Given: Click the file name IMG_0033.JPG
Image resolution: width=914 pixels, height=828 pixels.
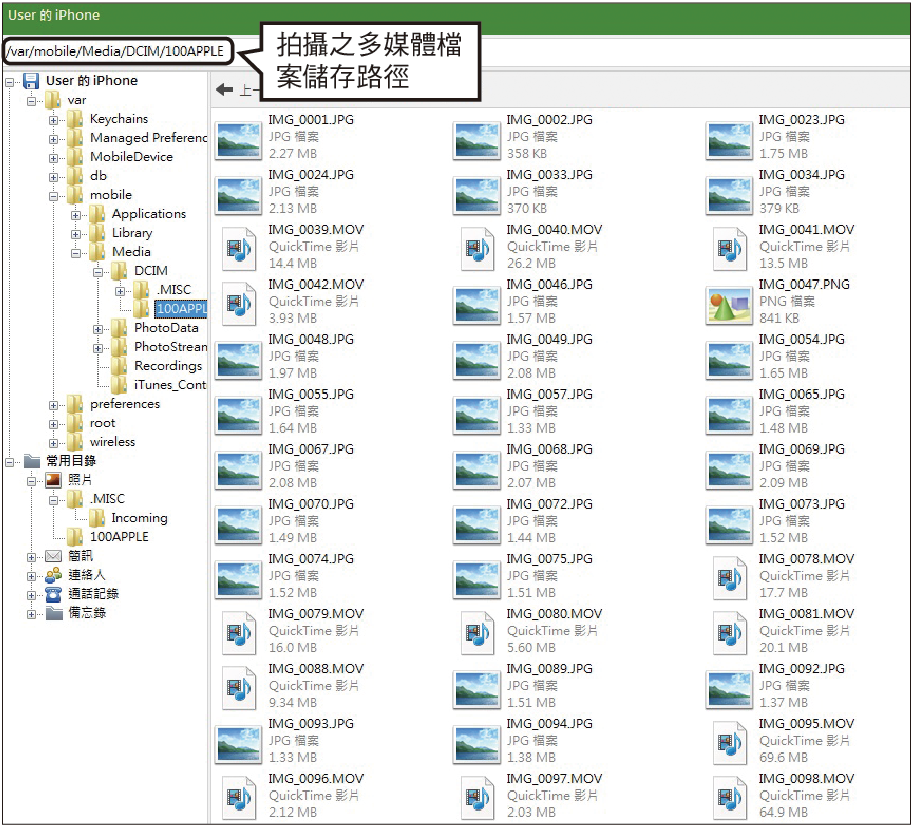Looking at the screenshot, I should click(549, 174).
